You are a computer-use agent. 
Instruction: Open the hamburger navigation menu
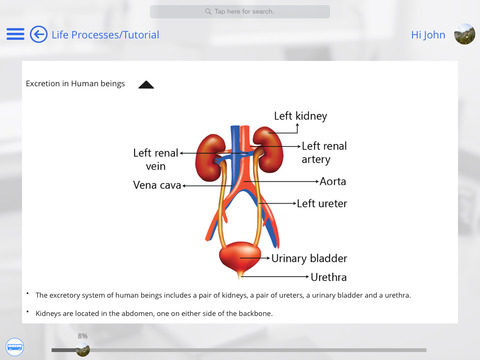15,34
